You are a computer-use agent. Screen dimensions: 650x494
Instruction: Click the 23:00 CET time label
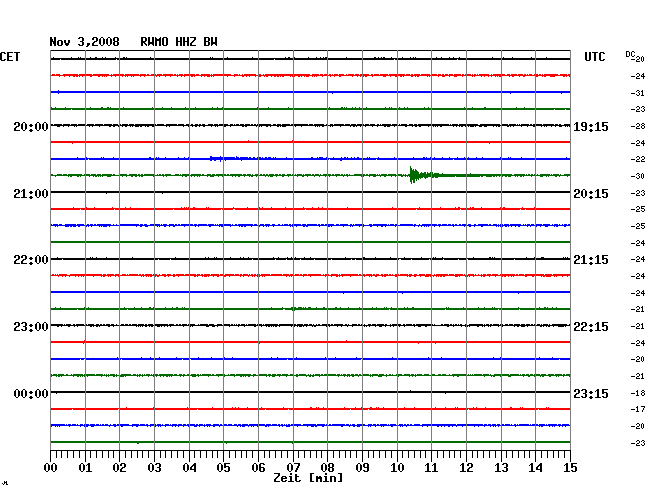(x=31, y=327)
